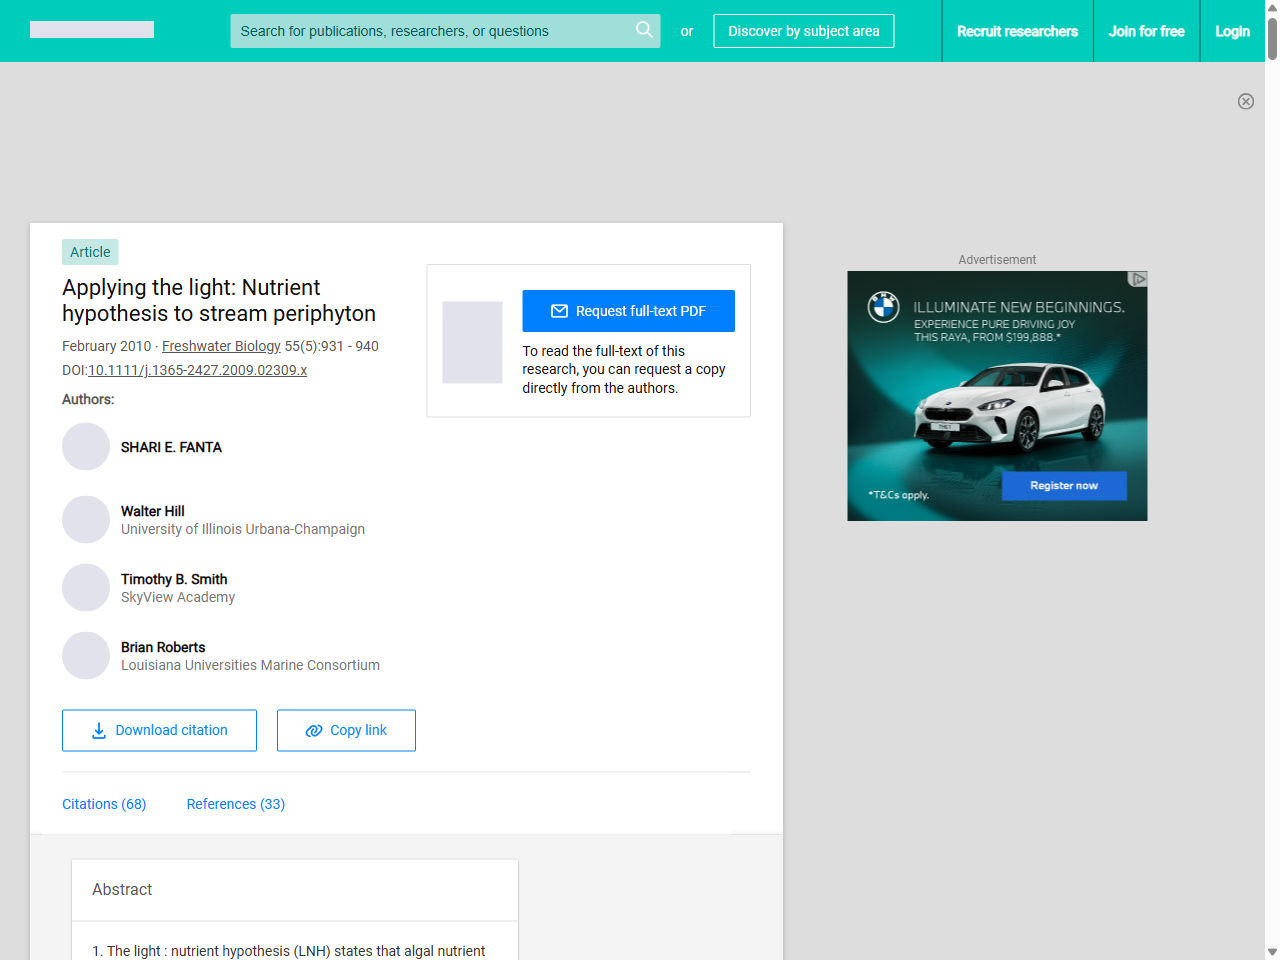Switch to References (33) tab
Screen dimensions: 1280x960
click(x=235, y=804)
